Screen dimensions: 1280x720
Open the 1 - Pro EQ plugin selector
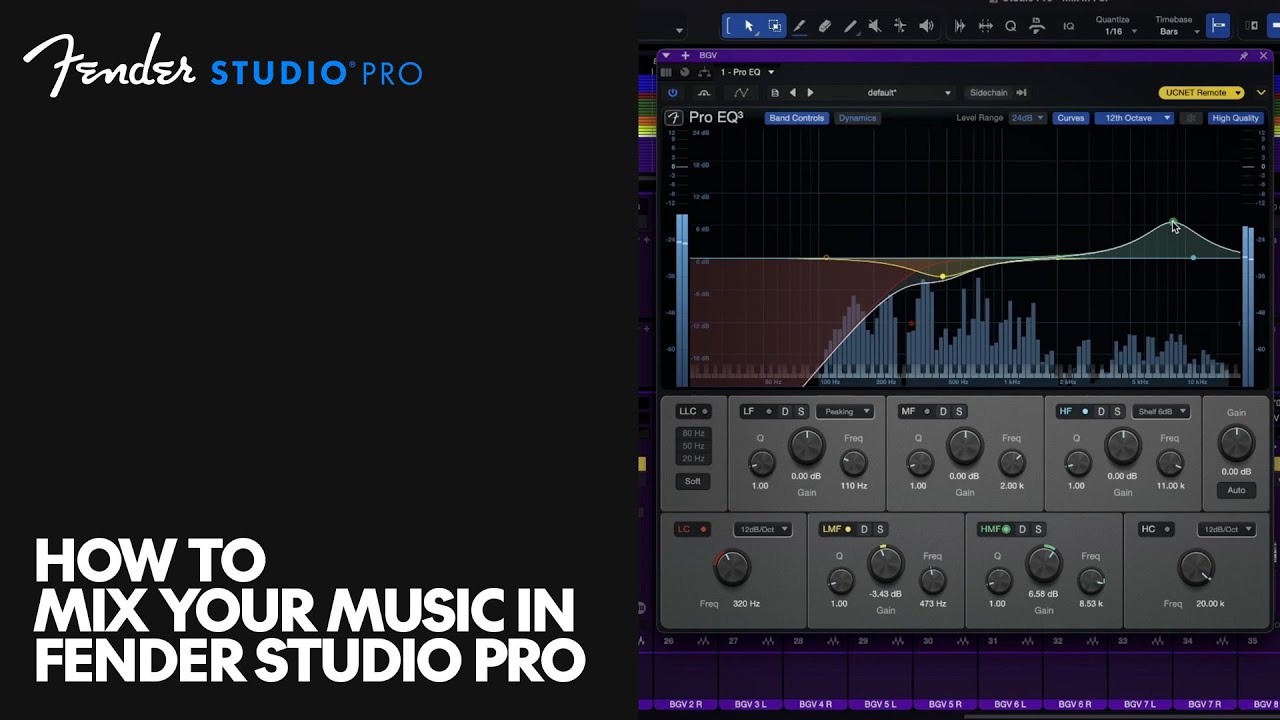[747, 72]
